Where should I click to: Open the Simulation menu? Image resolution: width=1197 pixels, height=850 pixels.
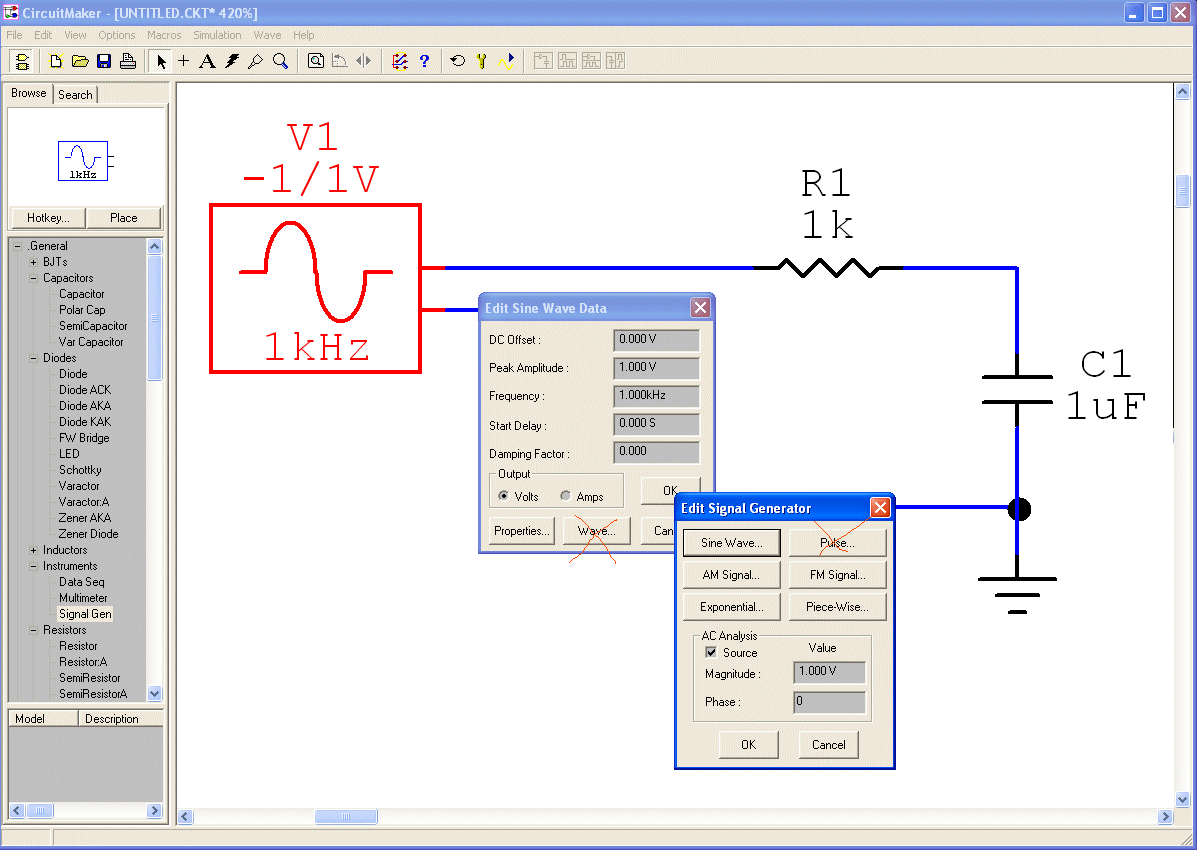pos(217,35)
